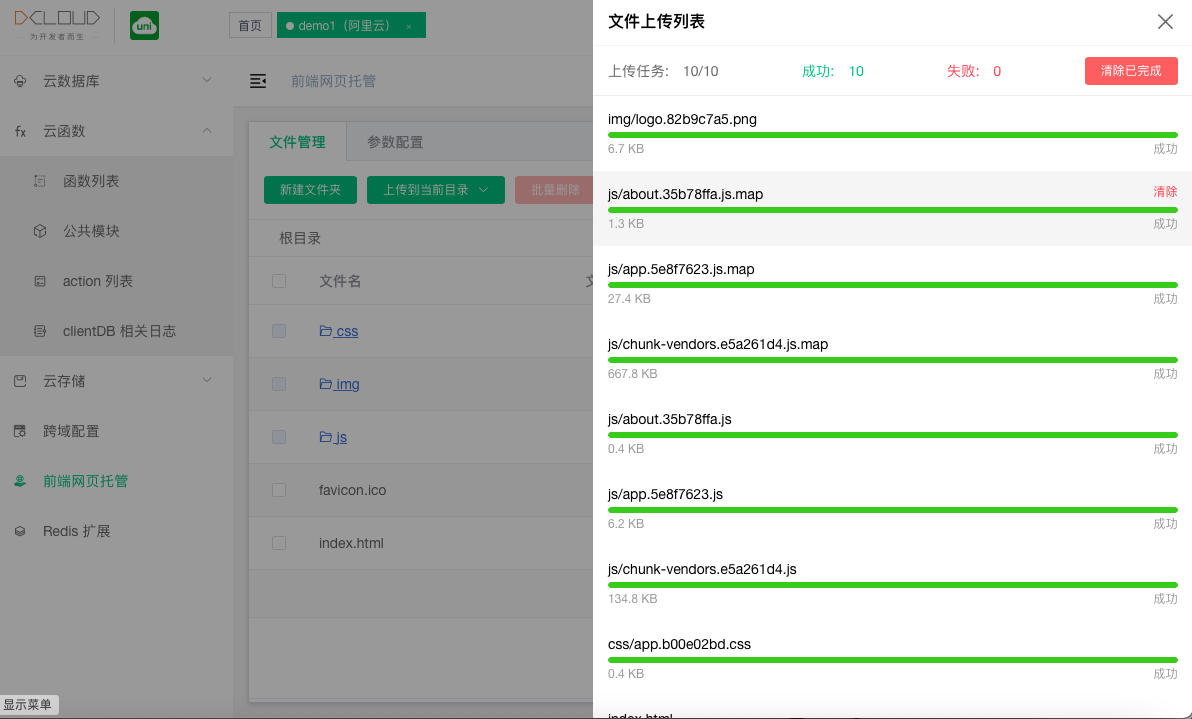Image resolution: width=1192 pixels, height=719 pixels.
Task: Click the 前端网页托管 breadcrumb title
Action: [x=334, y=81]
